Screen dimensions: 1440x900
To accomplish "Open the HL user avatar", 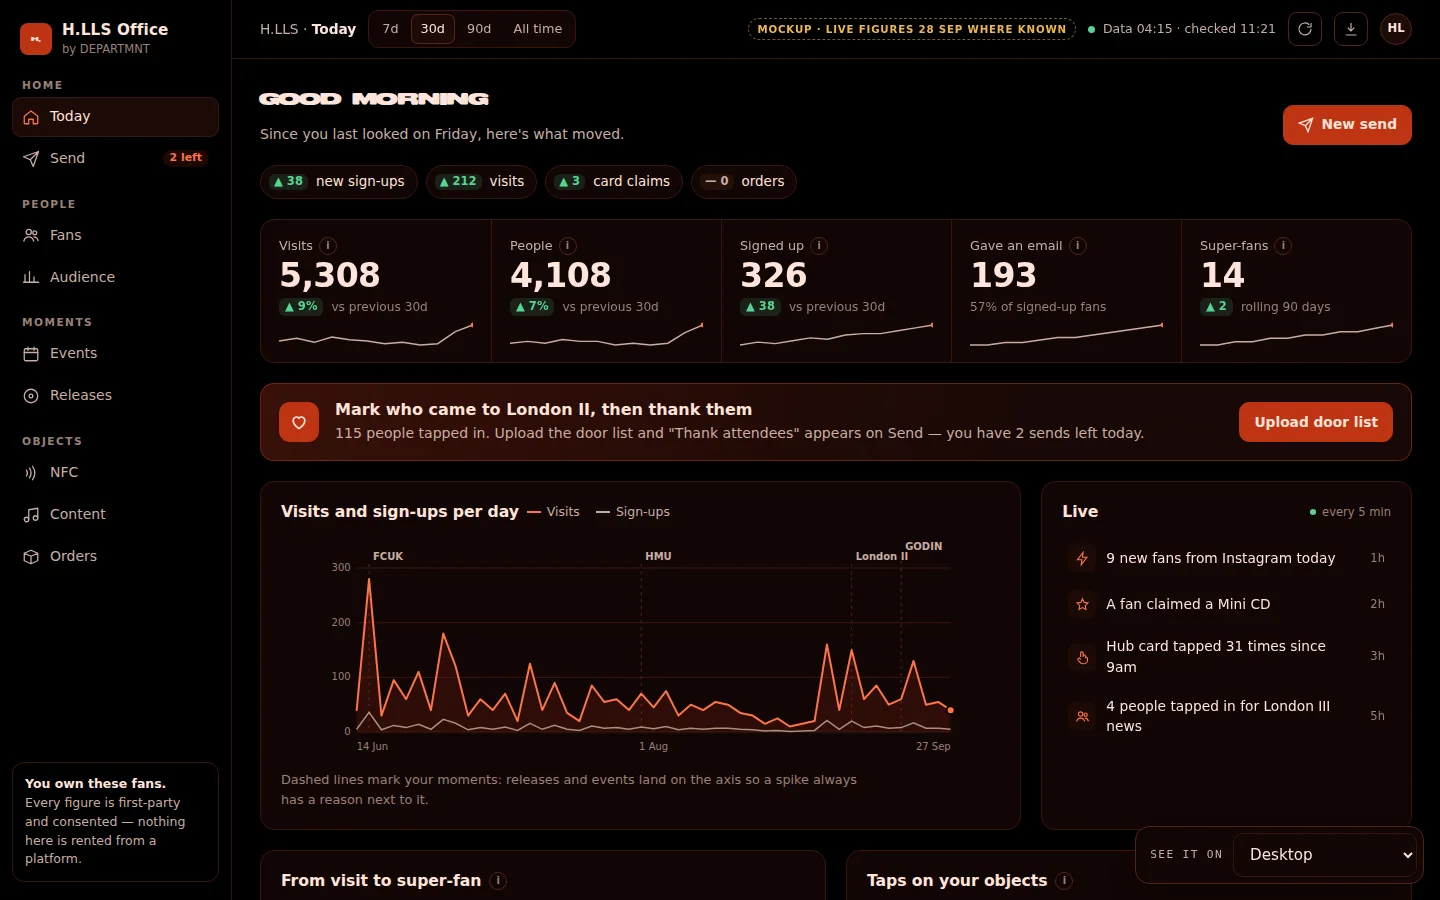I will click(1396, 29).
